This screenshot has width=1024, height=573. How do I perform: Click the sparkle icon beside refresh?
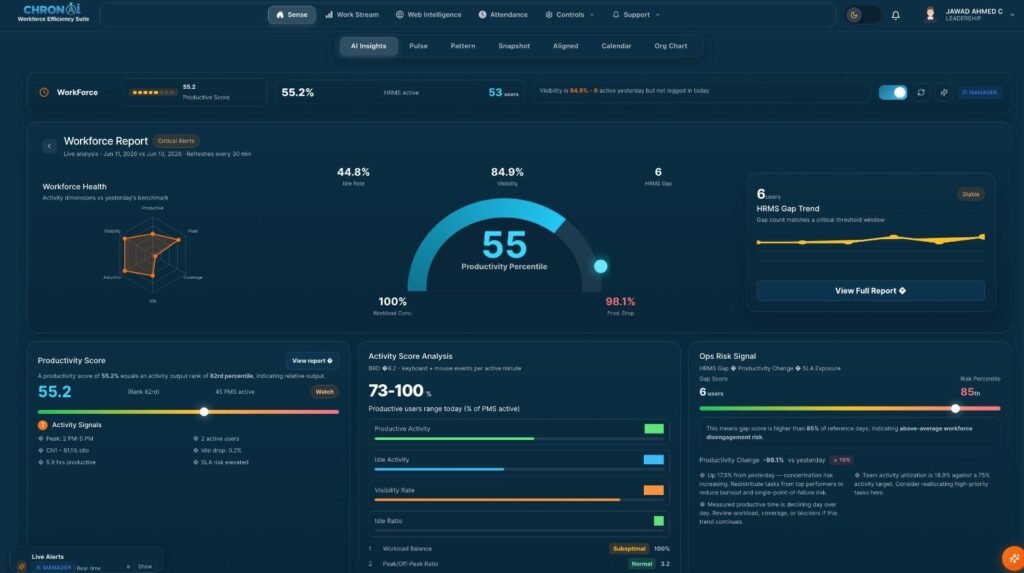click(x=944, y=93)
